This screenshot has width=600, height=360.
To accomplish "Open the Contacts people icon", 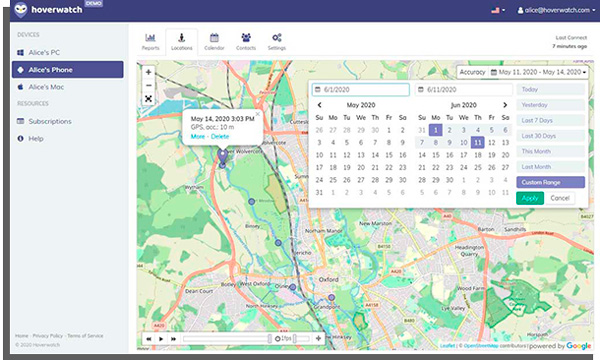I will click(246, 37).
